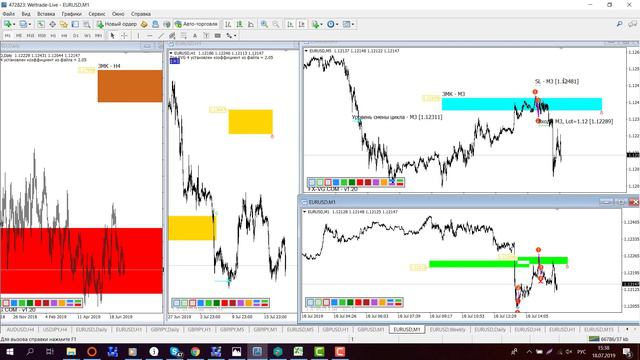Open the Profiles toolbar icon

pyautogui.click(x=23, y=24)
